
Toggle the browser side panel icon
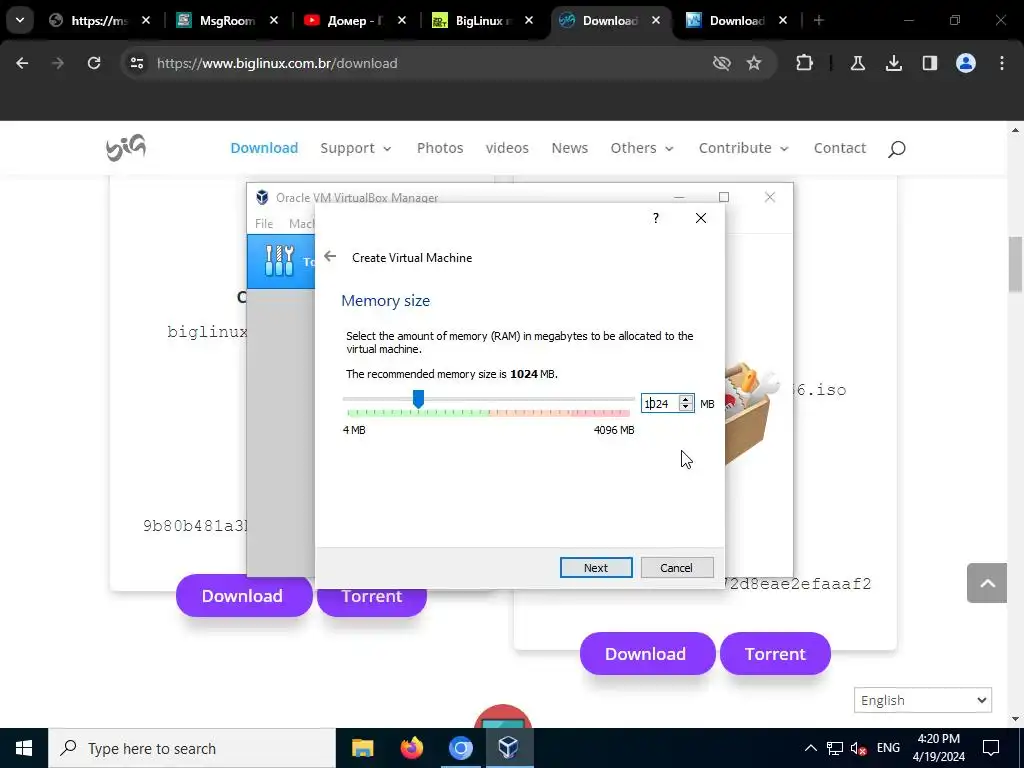point(929,63)
